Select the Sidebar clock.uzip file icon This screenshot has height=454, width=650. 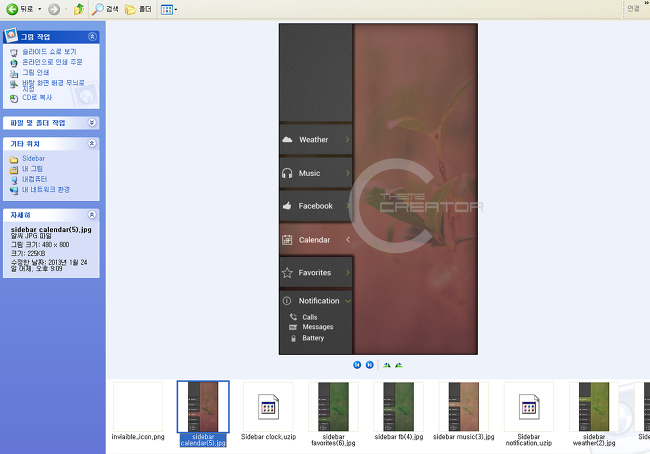[x=268, y=407]
